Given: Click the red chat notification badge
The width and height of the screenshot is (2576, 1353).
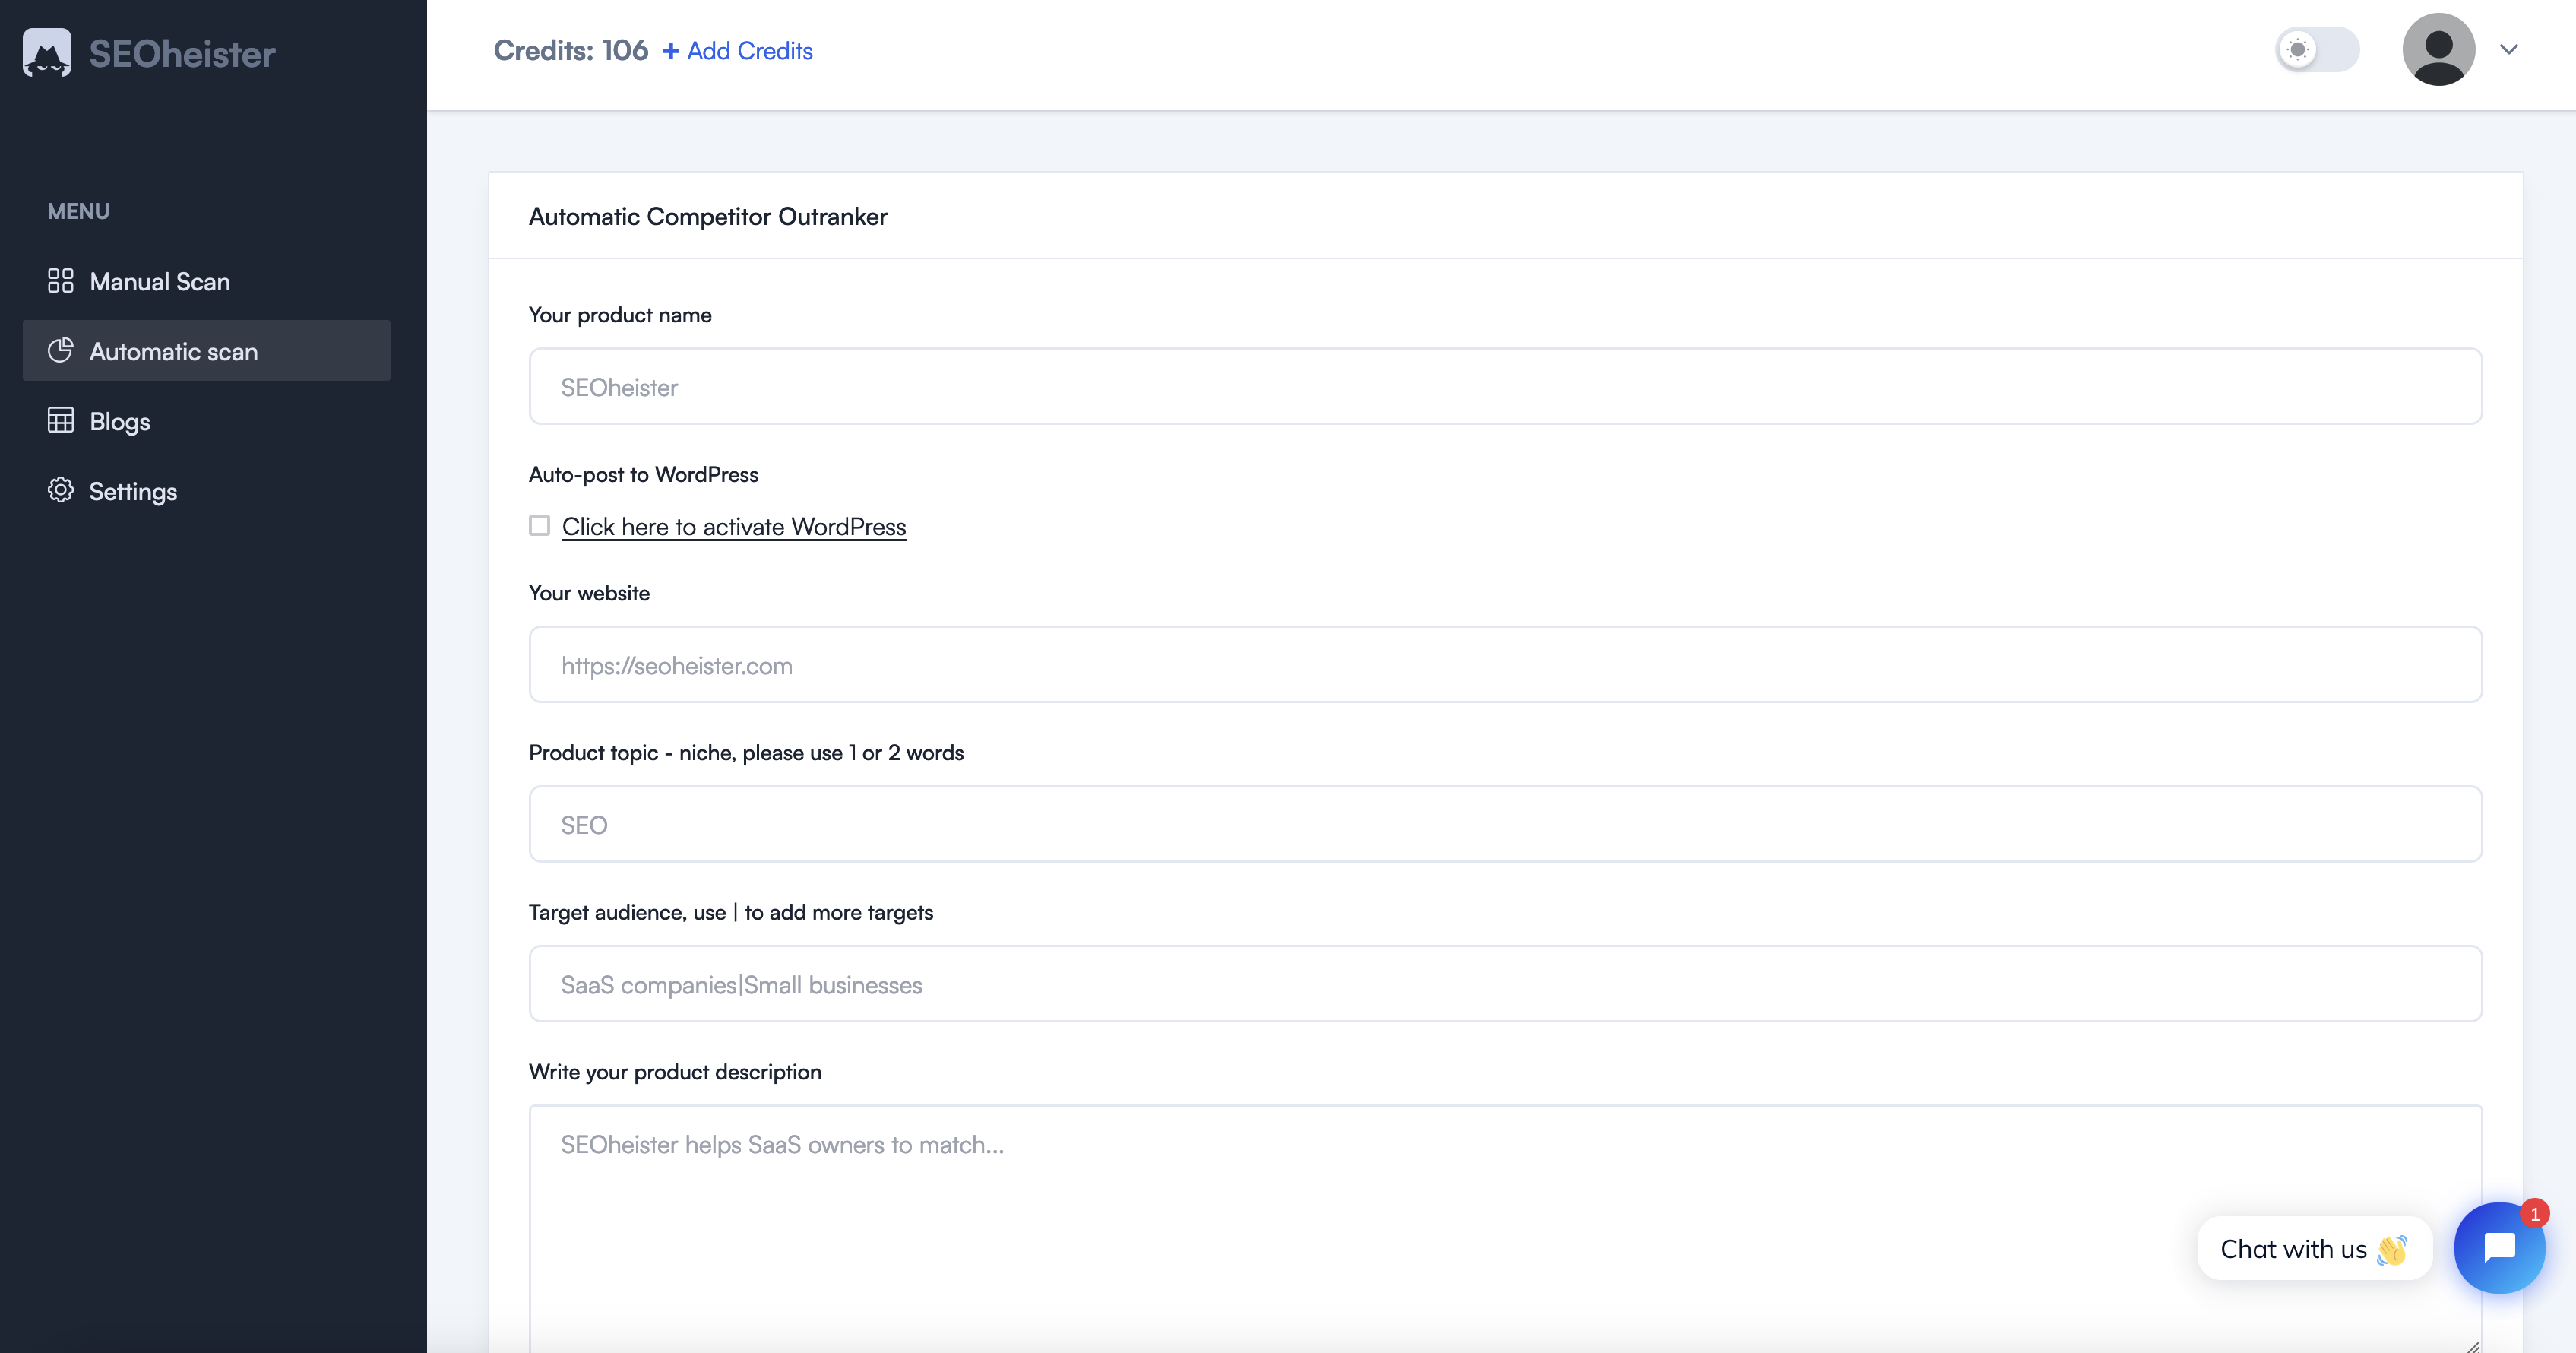Looking at the screenshot, I should pyautogui.click(x=2534, y=1213).
